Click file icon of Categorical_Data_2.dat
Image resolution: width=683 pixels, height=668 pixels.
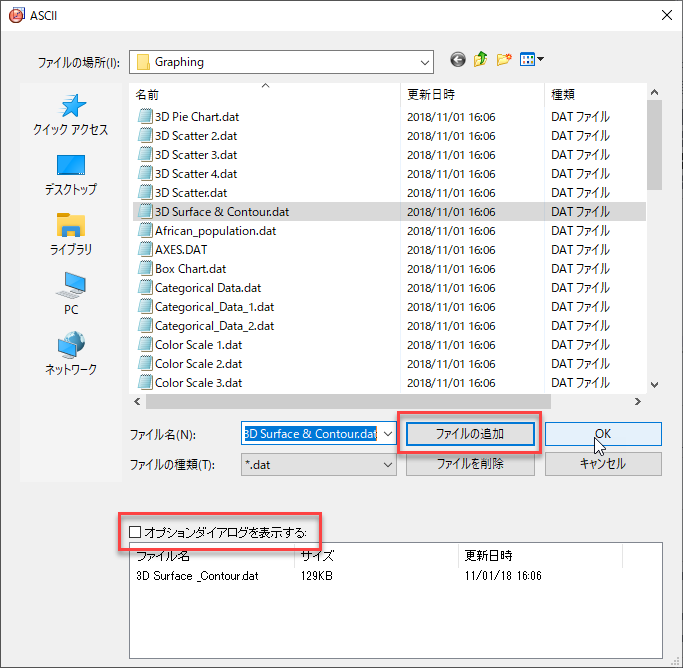145,326
